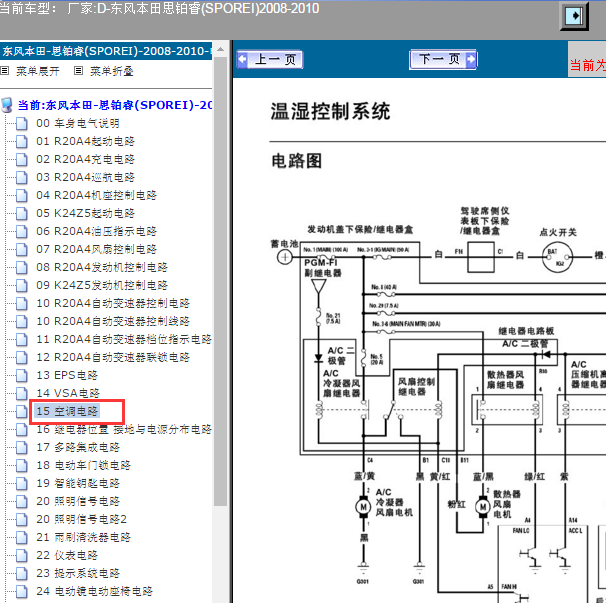The image size is (606, 603).
Task: Open 09 K24Z5发动机控制电路
Action: tap(102, 285)
